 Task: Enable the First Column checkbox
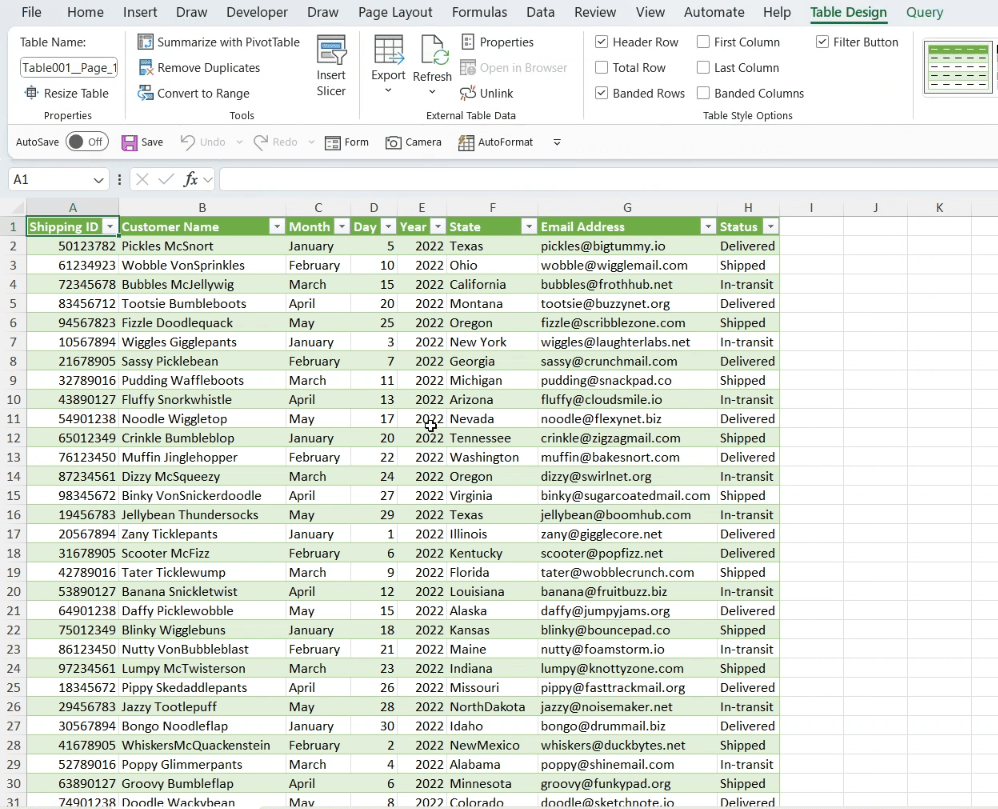click(703, 42)
